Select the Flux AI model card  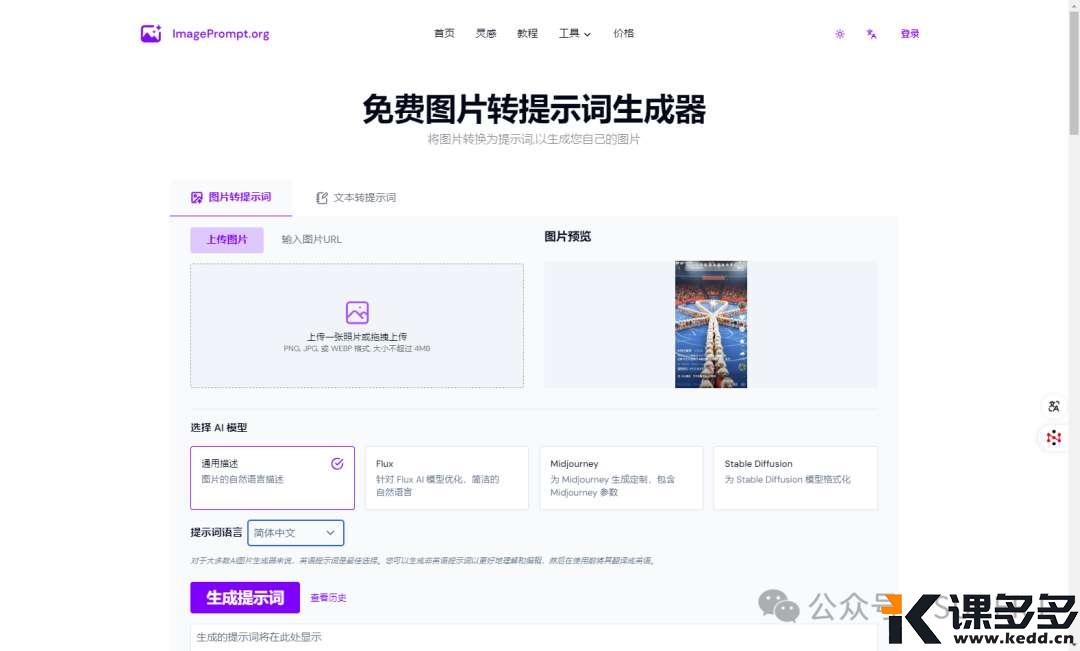[446, 477]
